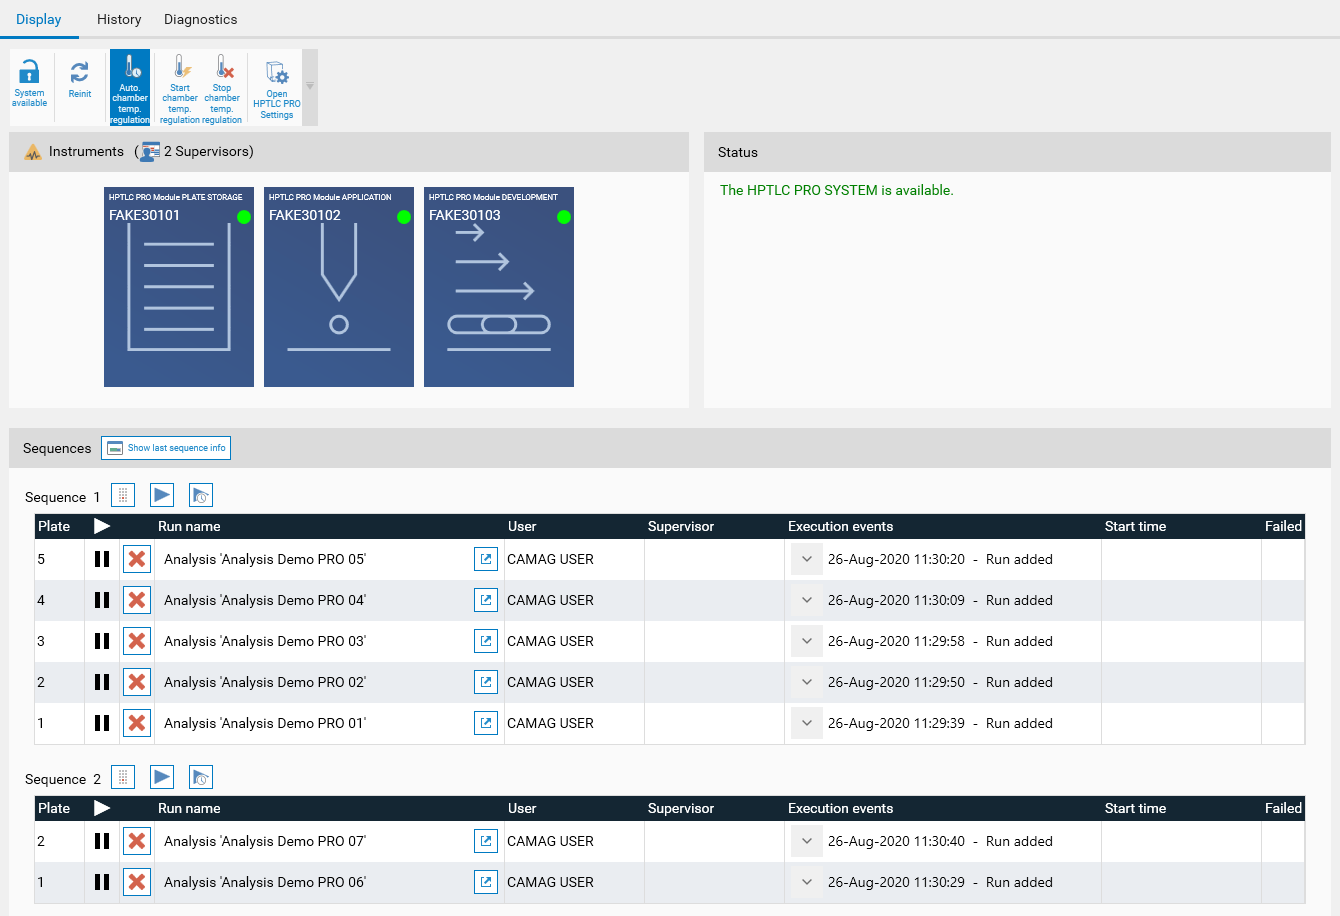Toggle Auto. chamber temp. regulation
The width and height of the screenshot is (1340, 916).
click(x=130, y=87)
